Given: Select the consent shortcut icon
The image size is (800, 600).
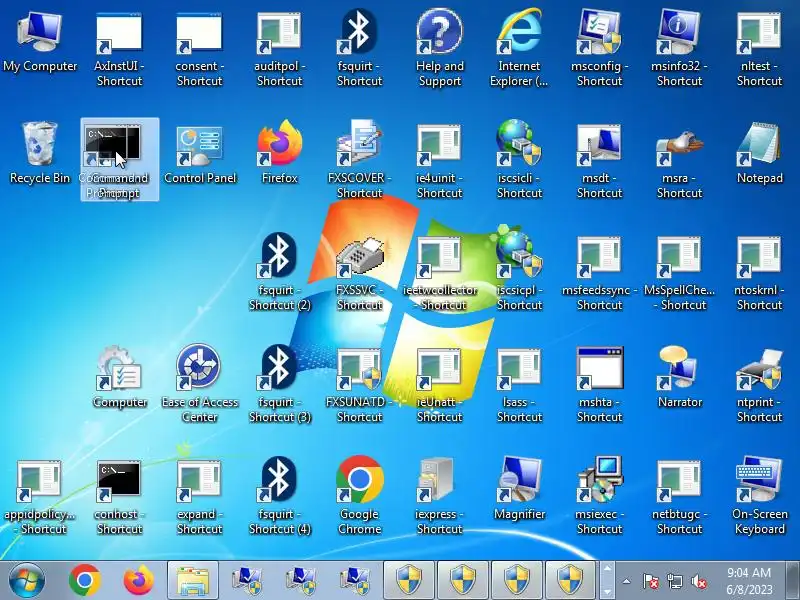Looking at the screenshot, I should [199, 48].
